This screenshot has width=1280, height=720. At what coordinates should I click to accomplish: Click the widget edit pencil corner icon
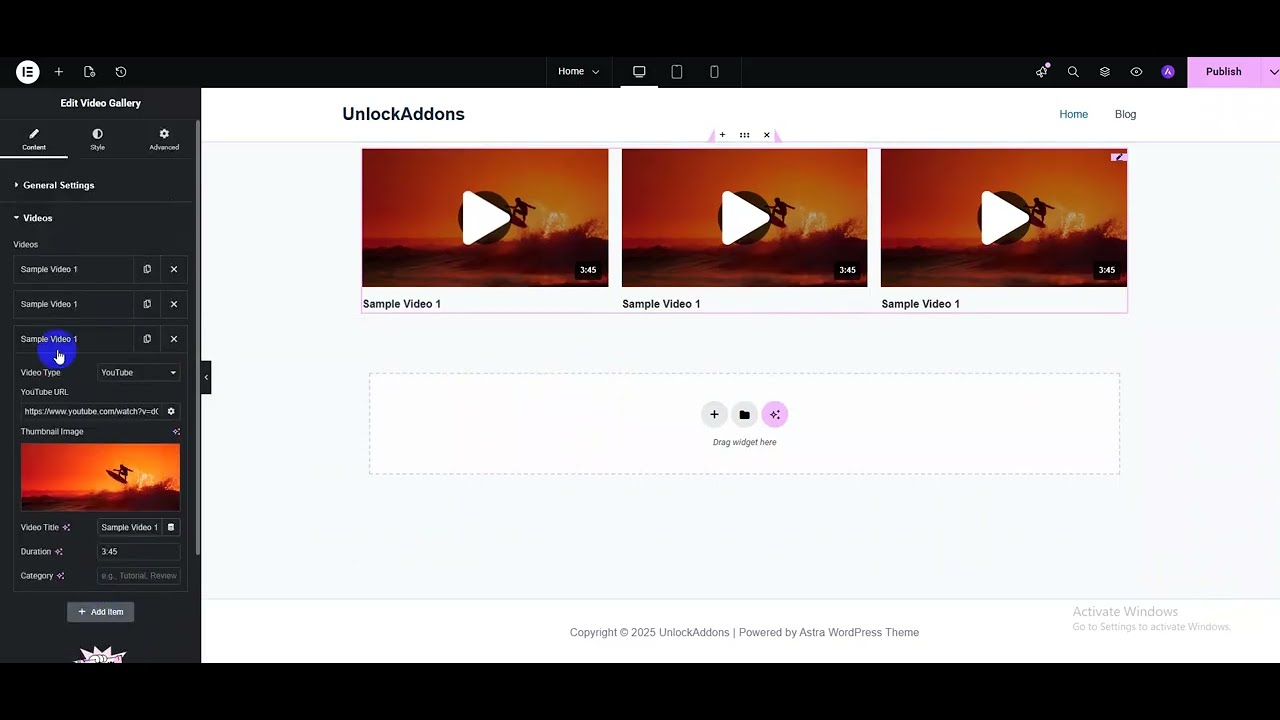[x=1119, y=157]
